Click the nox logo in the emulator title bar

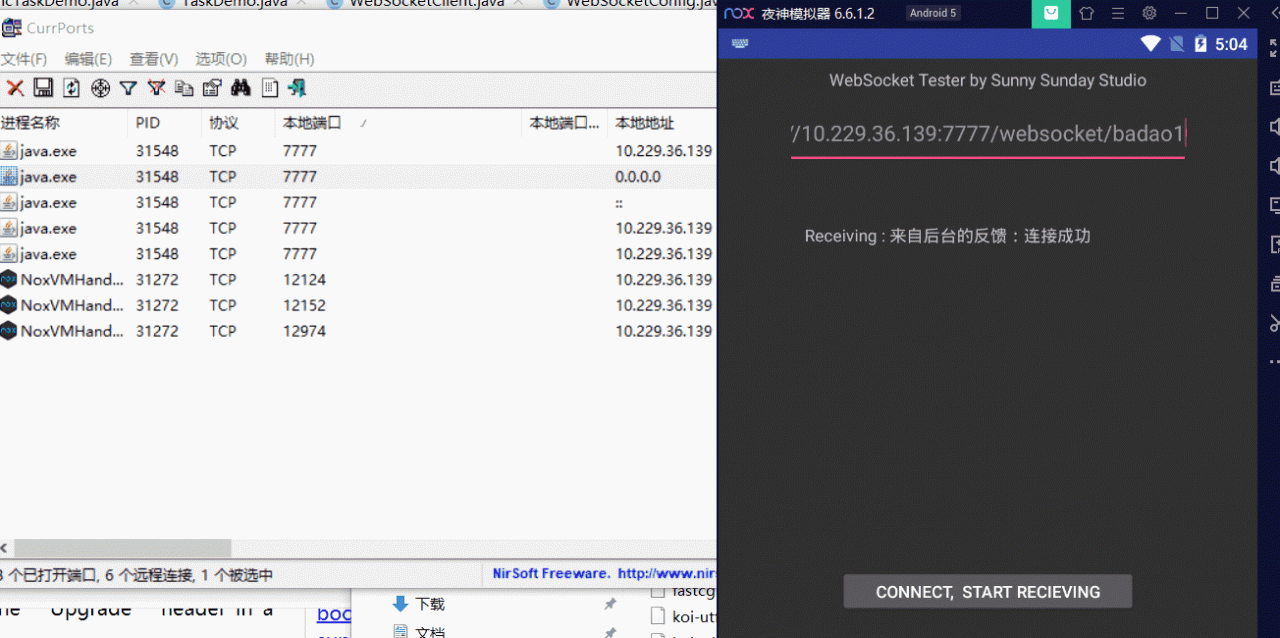(739, 13)
